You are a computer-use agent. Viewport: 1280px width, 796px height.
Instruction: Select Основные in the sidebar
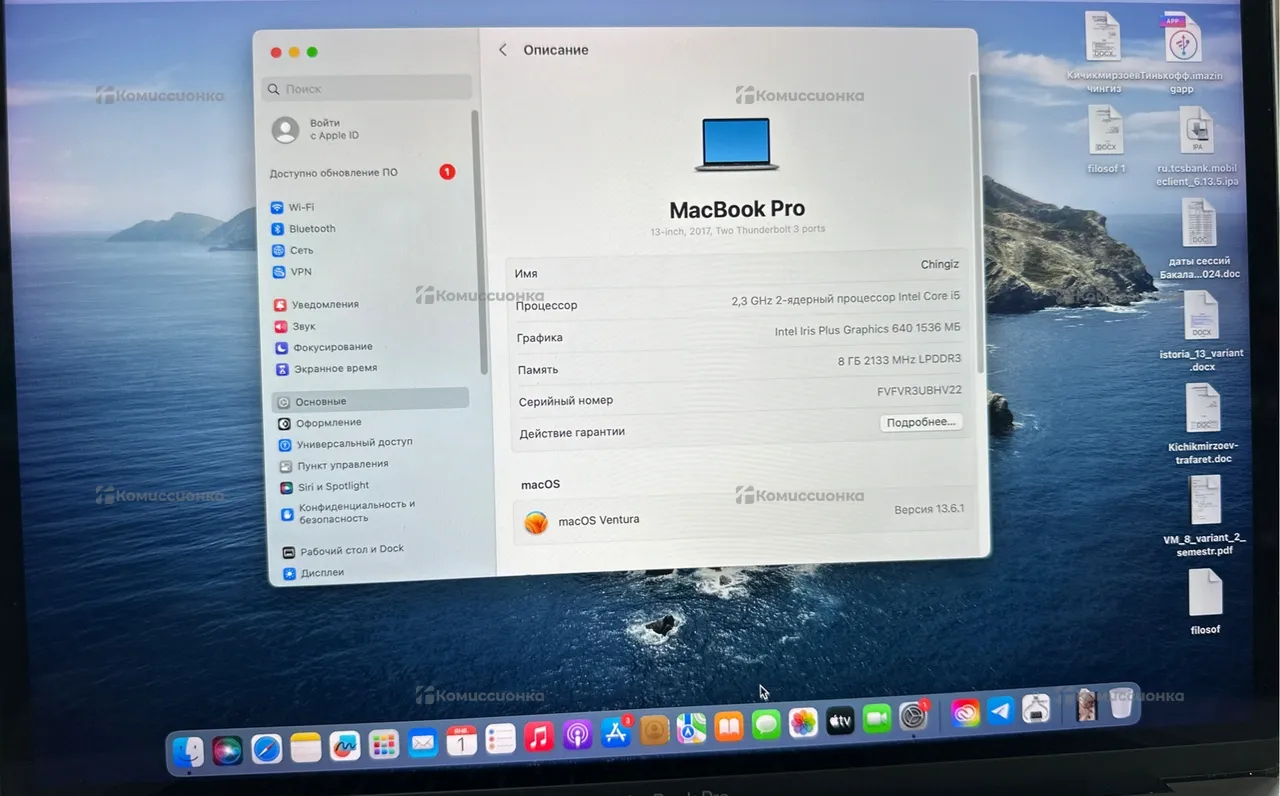tap(320, 401)
